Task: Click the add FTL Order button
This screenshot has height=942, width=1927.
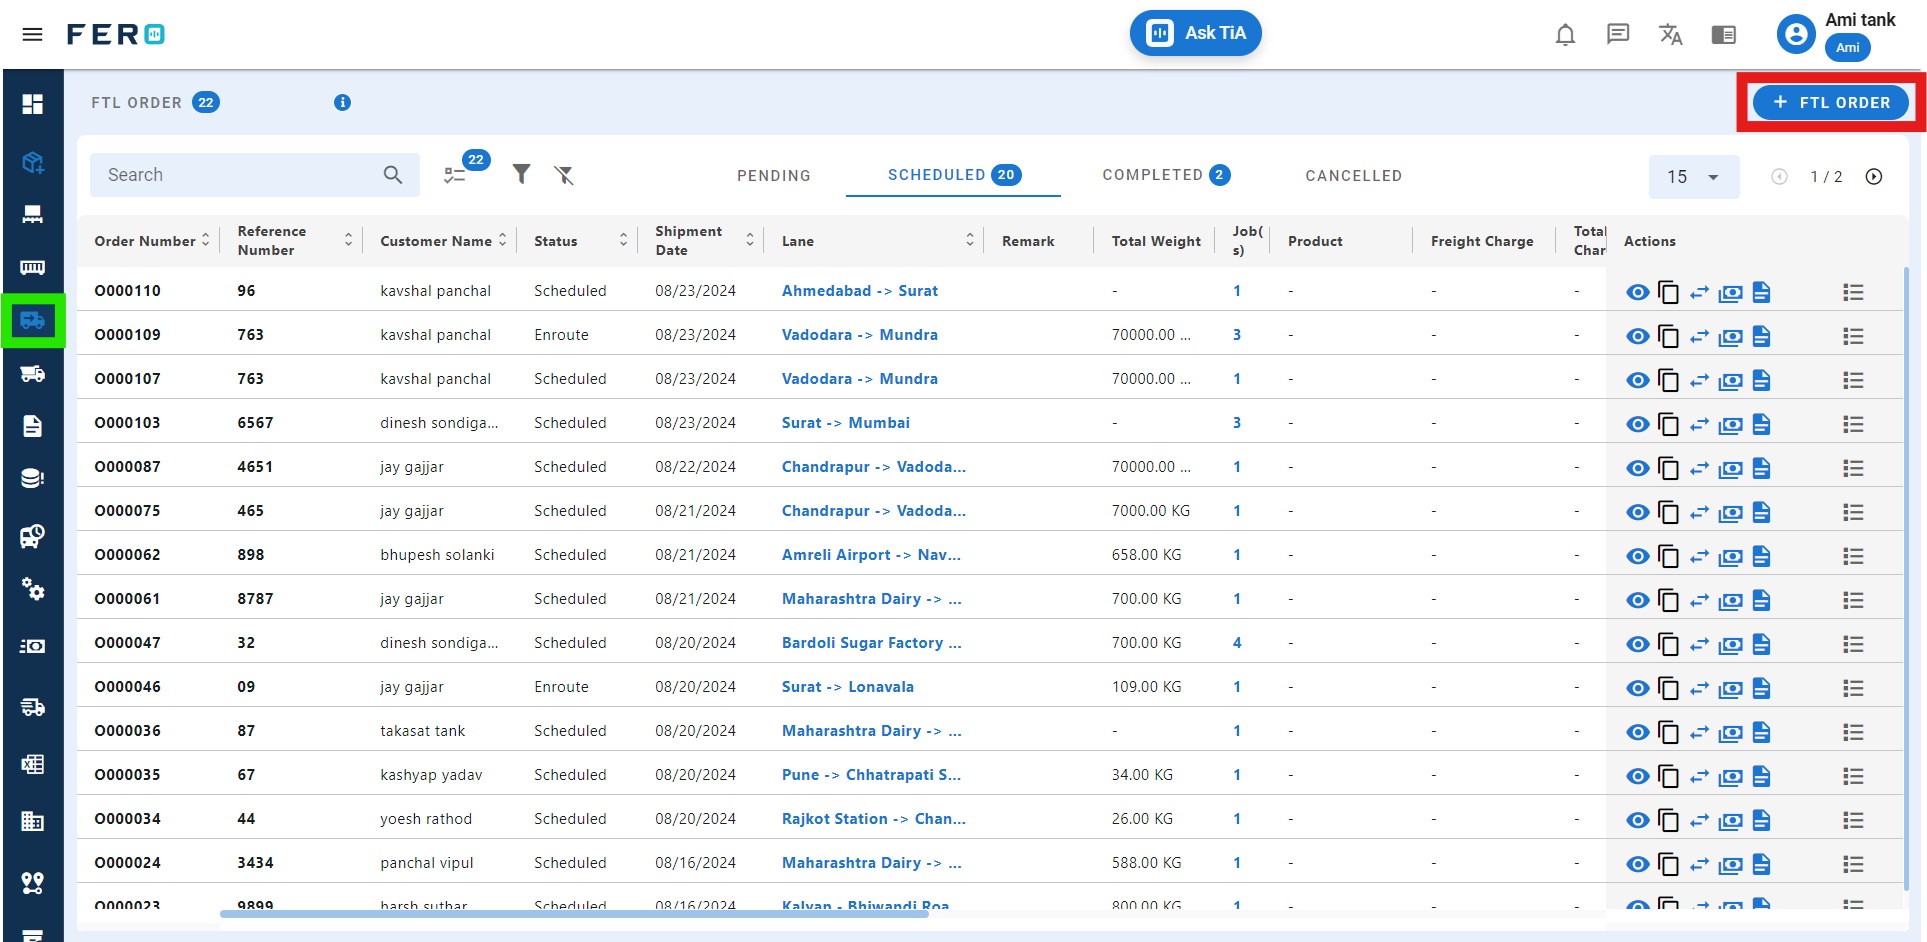Action: (x=1830, y=102)
